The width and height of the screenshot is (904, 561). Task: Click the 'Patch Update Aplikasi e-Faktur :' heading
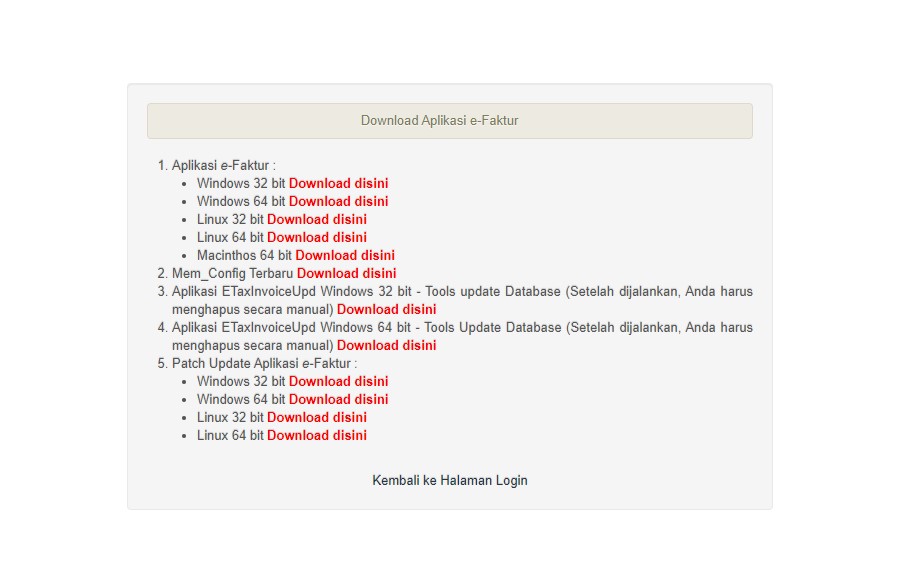click(264, 363)
